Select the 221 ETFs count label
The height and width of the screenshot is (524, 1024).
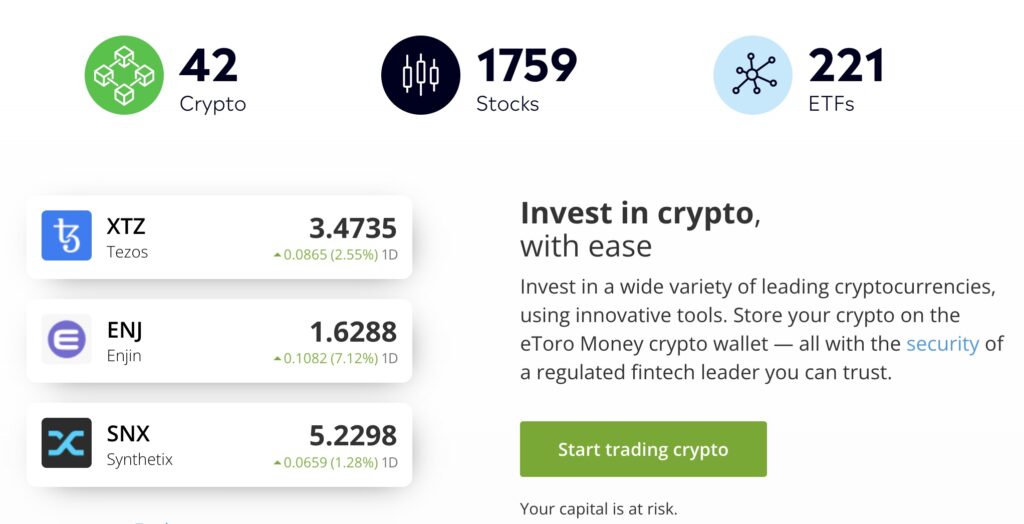tap(846, 80)
